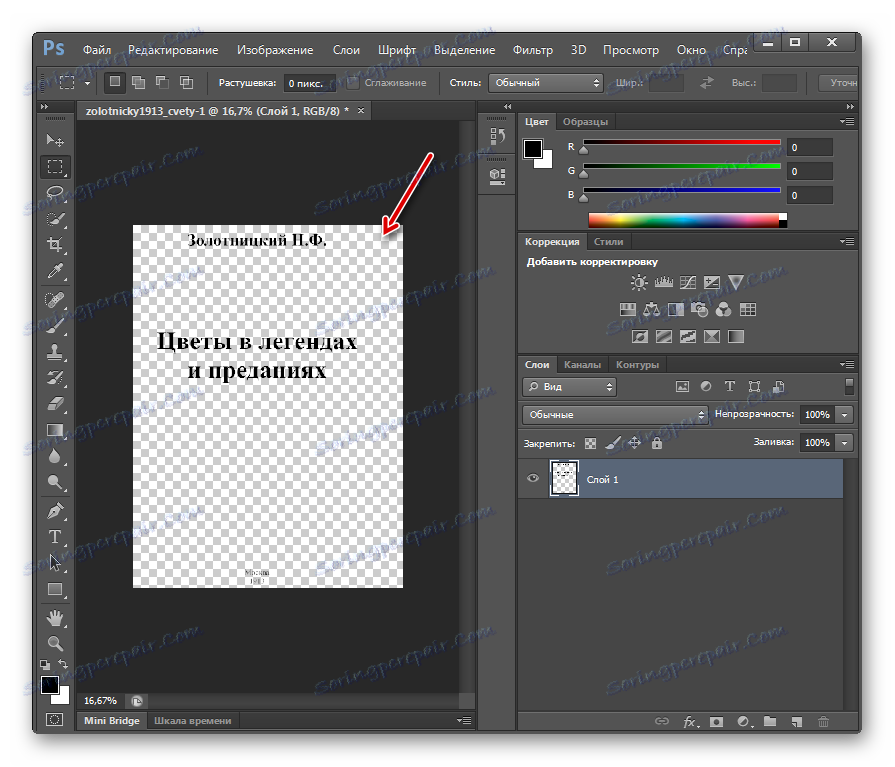Image resolution: width=895 pixels, height=767 pixels.
Task: Select the Gradient tool
Action: (x=55, y=430)
